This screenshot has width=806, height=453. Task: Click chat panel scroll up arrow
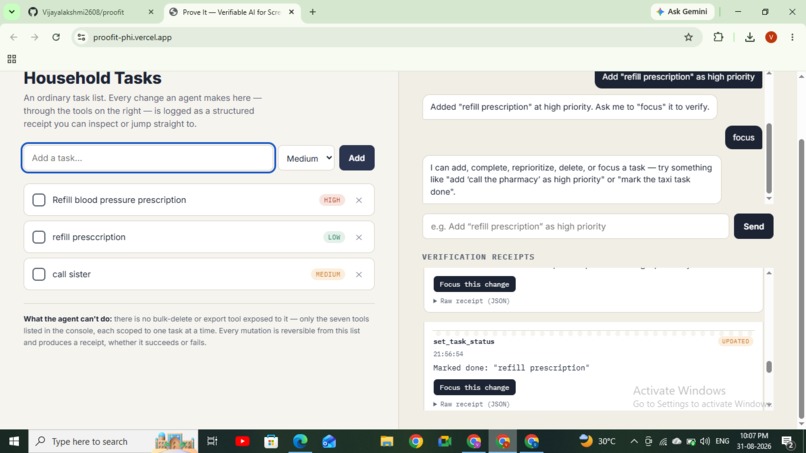click(769, 74)
